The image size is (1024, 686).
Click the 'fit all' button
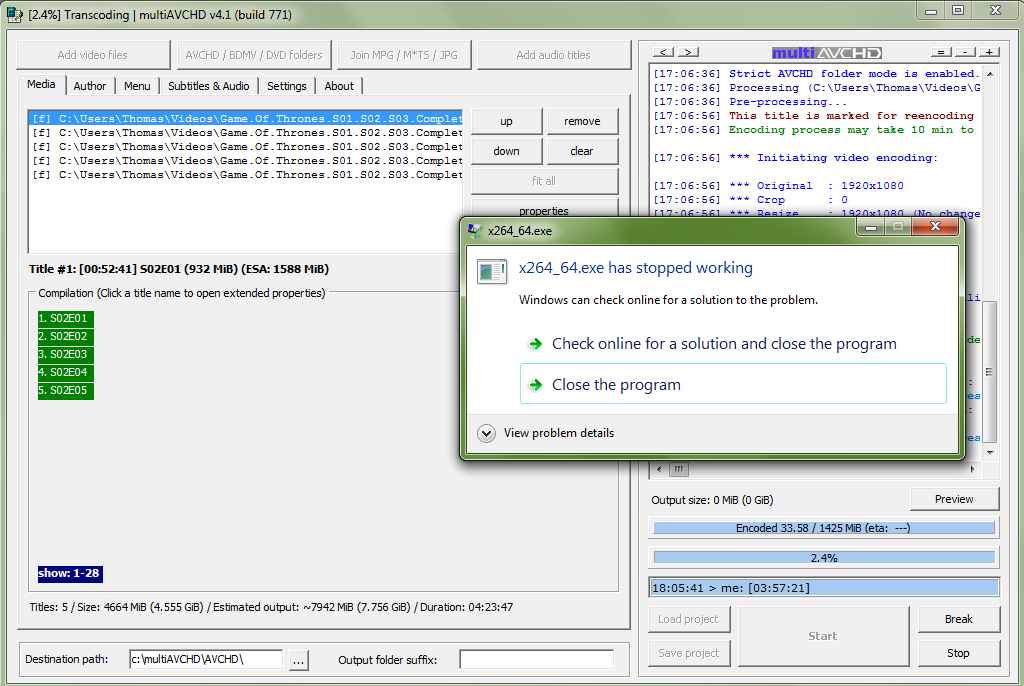click(x=544, y=181)
